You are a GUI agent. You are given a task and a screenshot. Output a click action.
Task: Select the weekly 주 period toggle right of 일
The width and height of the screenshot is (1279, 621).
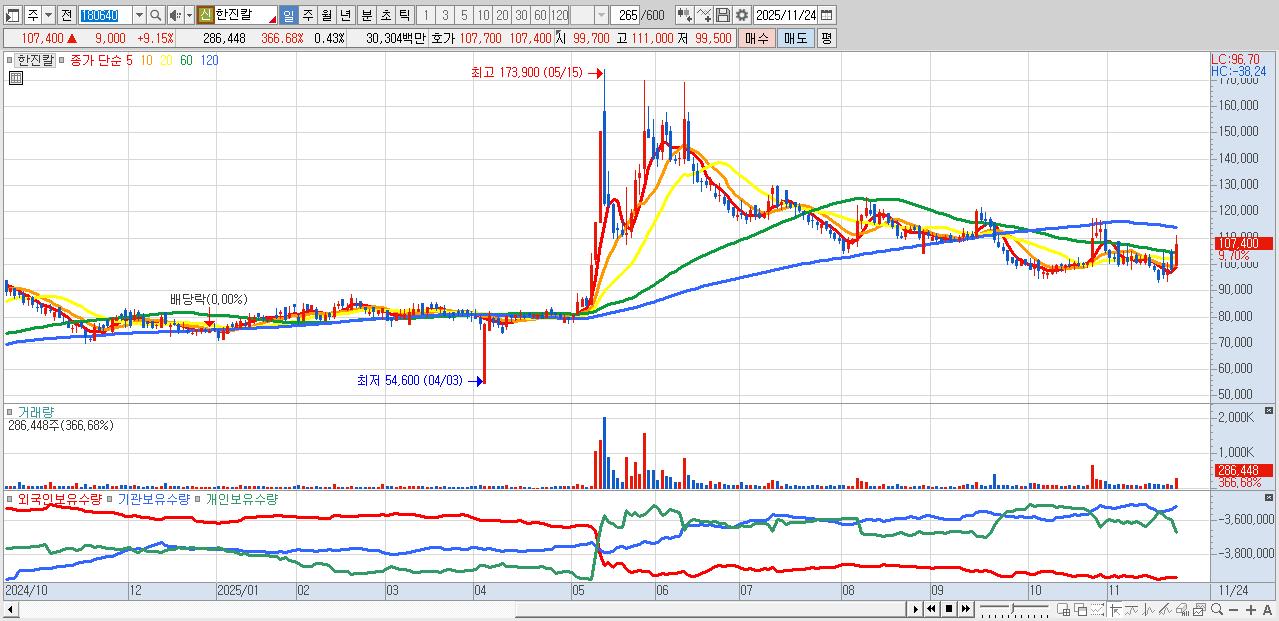307,15
